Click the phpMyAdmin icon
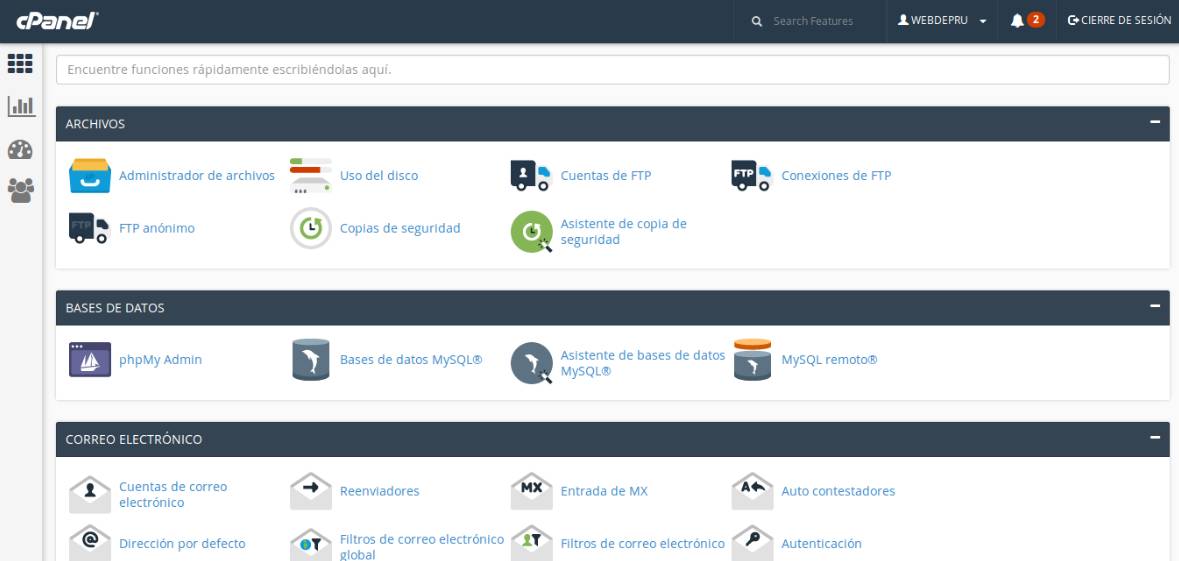The image size is (1179, 561). tap(88, 360)
